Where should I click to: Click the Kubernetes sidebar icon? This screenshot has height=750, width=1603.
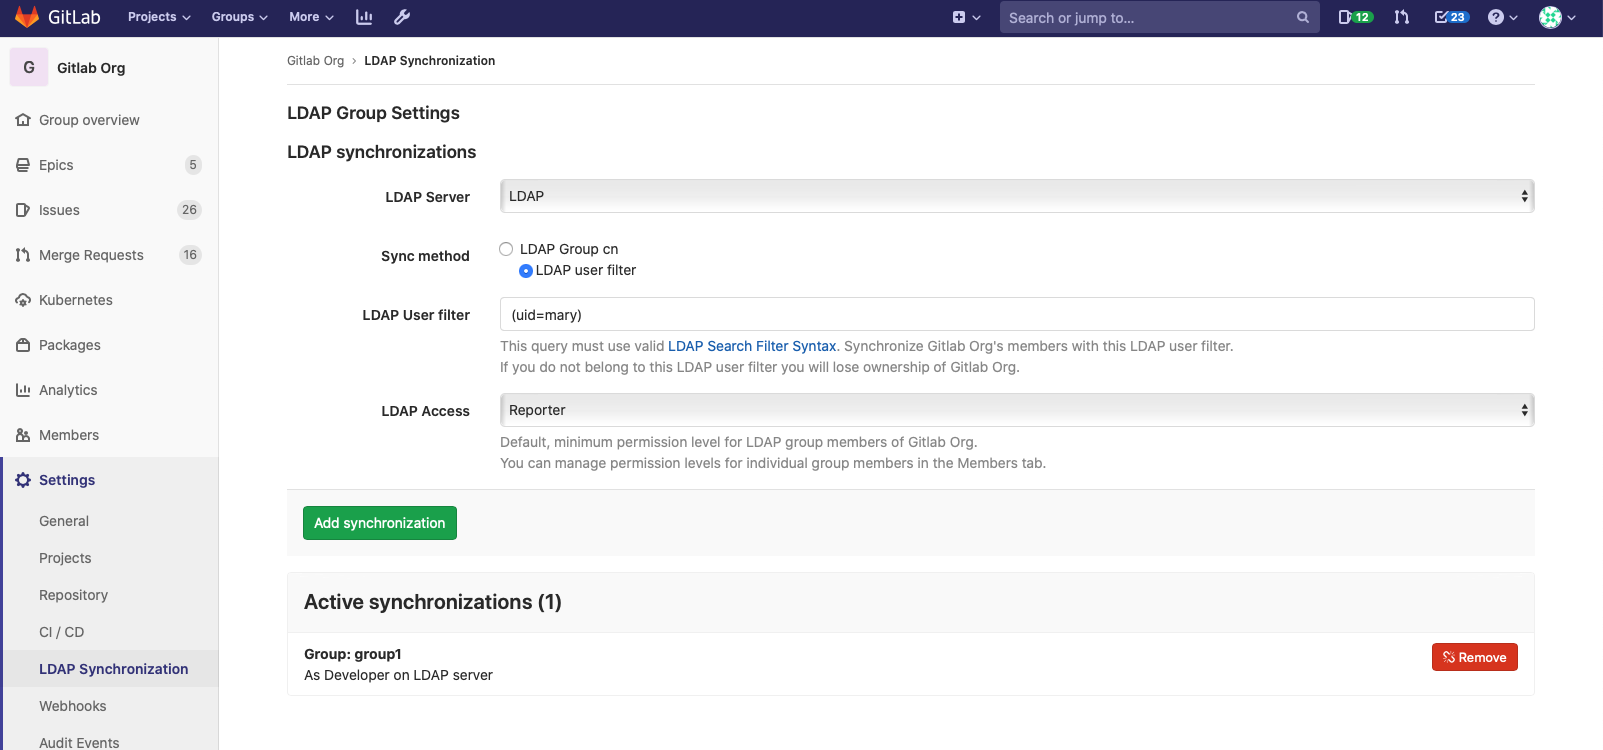(x=23, y=300)
